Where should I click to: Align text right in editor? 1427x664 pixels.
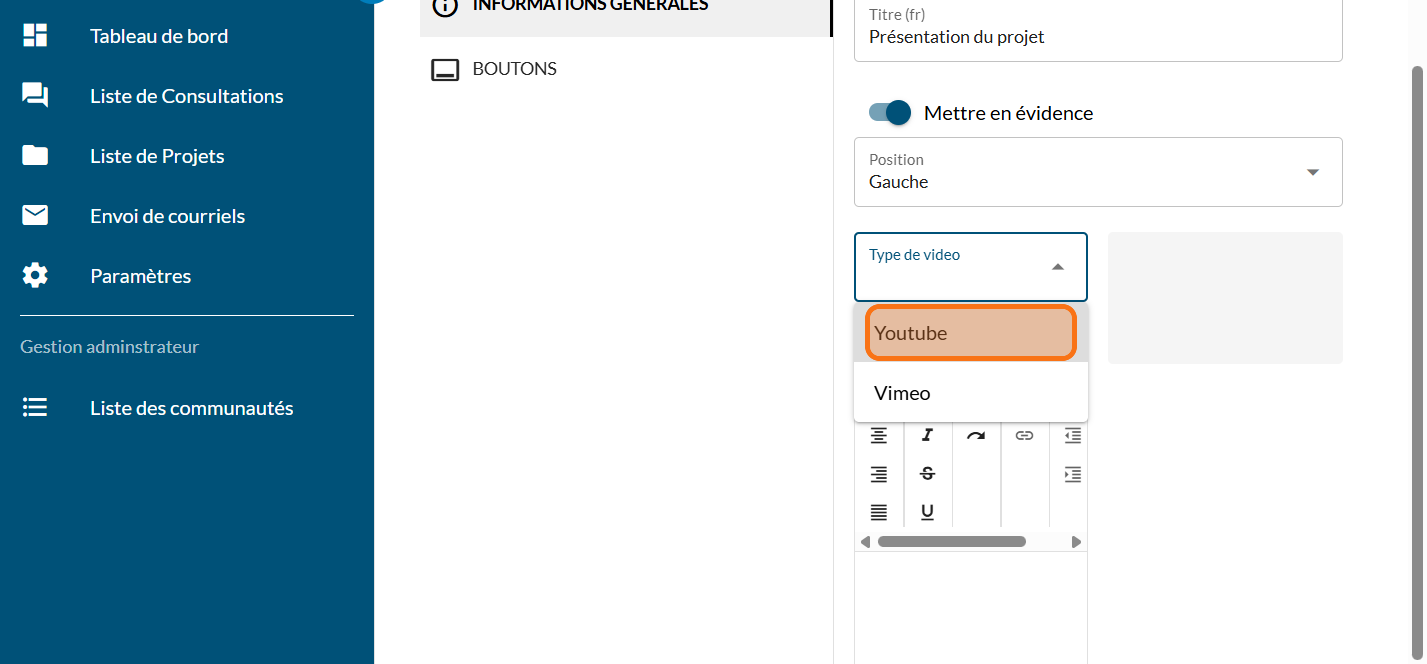click(878, 474)
